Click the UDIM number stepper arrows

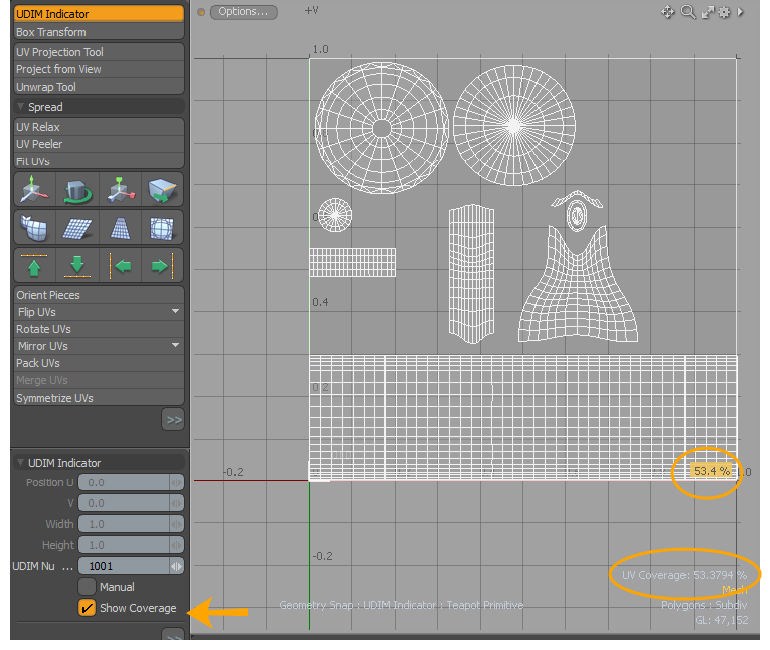tap(176, 566)
